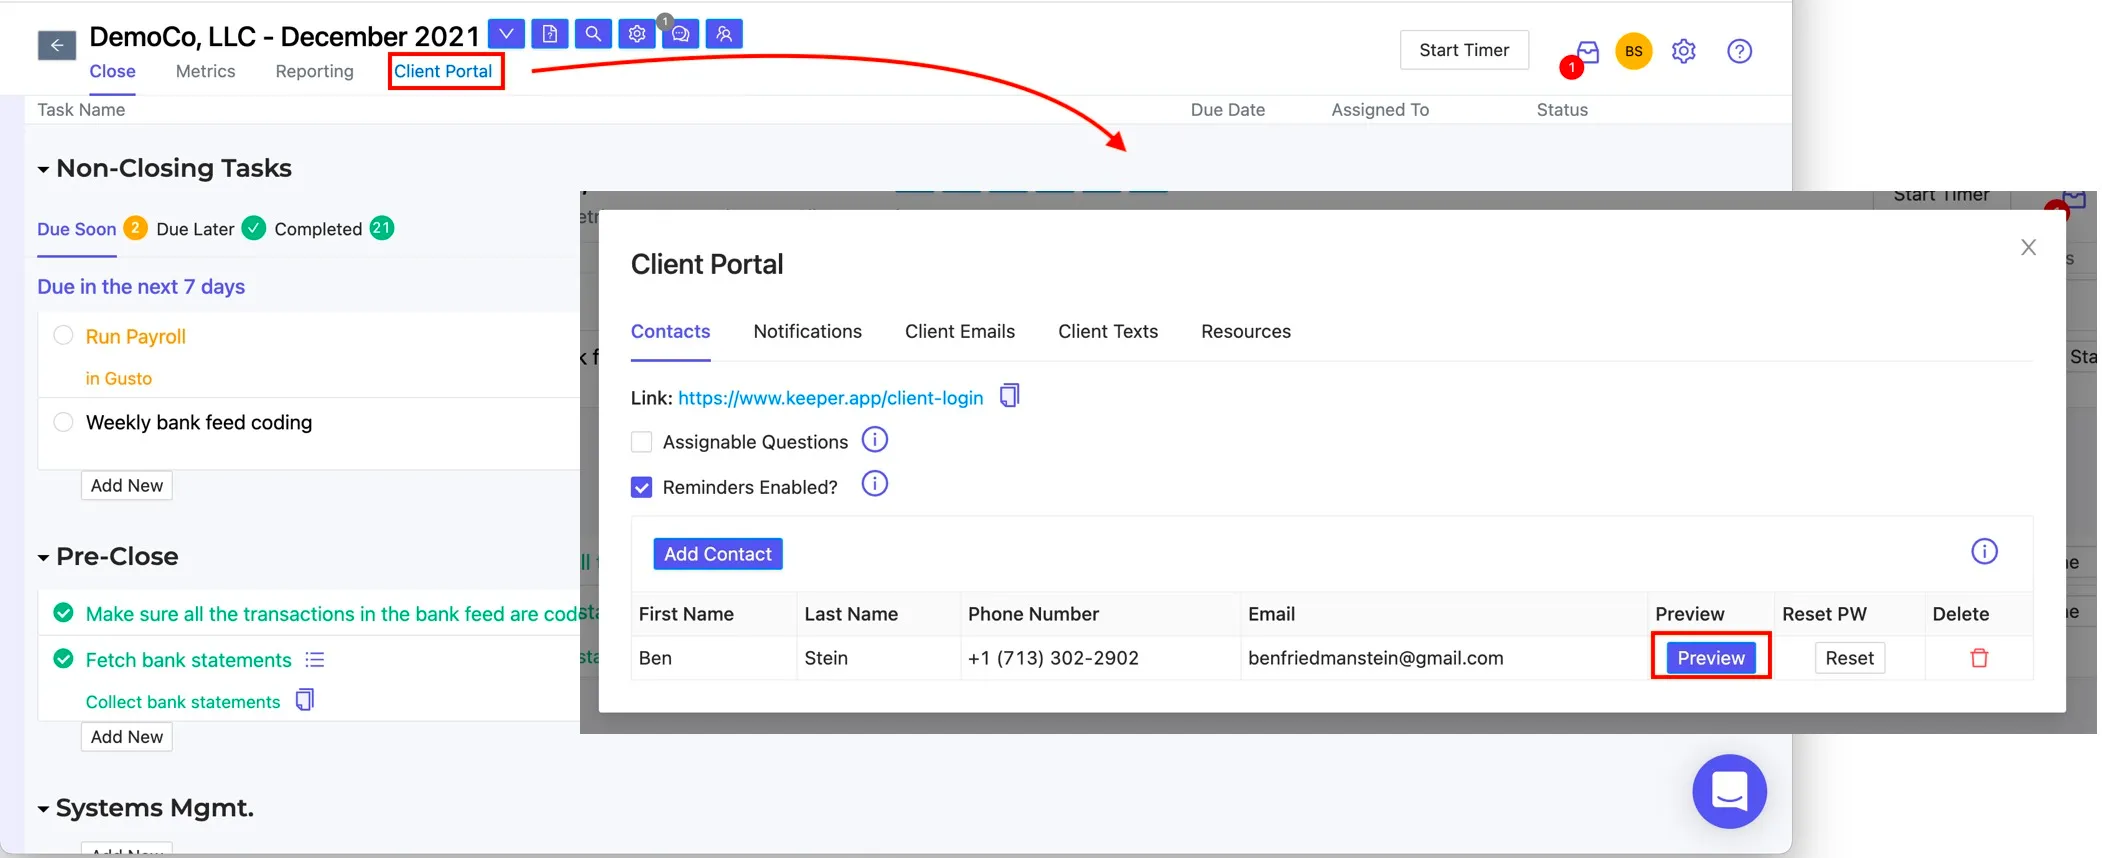Collapse the Pre-Close section
The image size is (2102, 858).
click(x=43, y=558)
